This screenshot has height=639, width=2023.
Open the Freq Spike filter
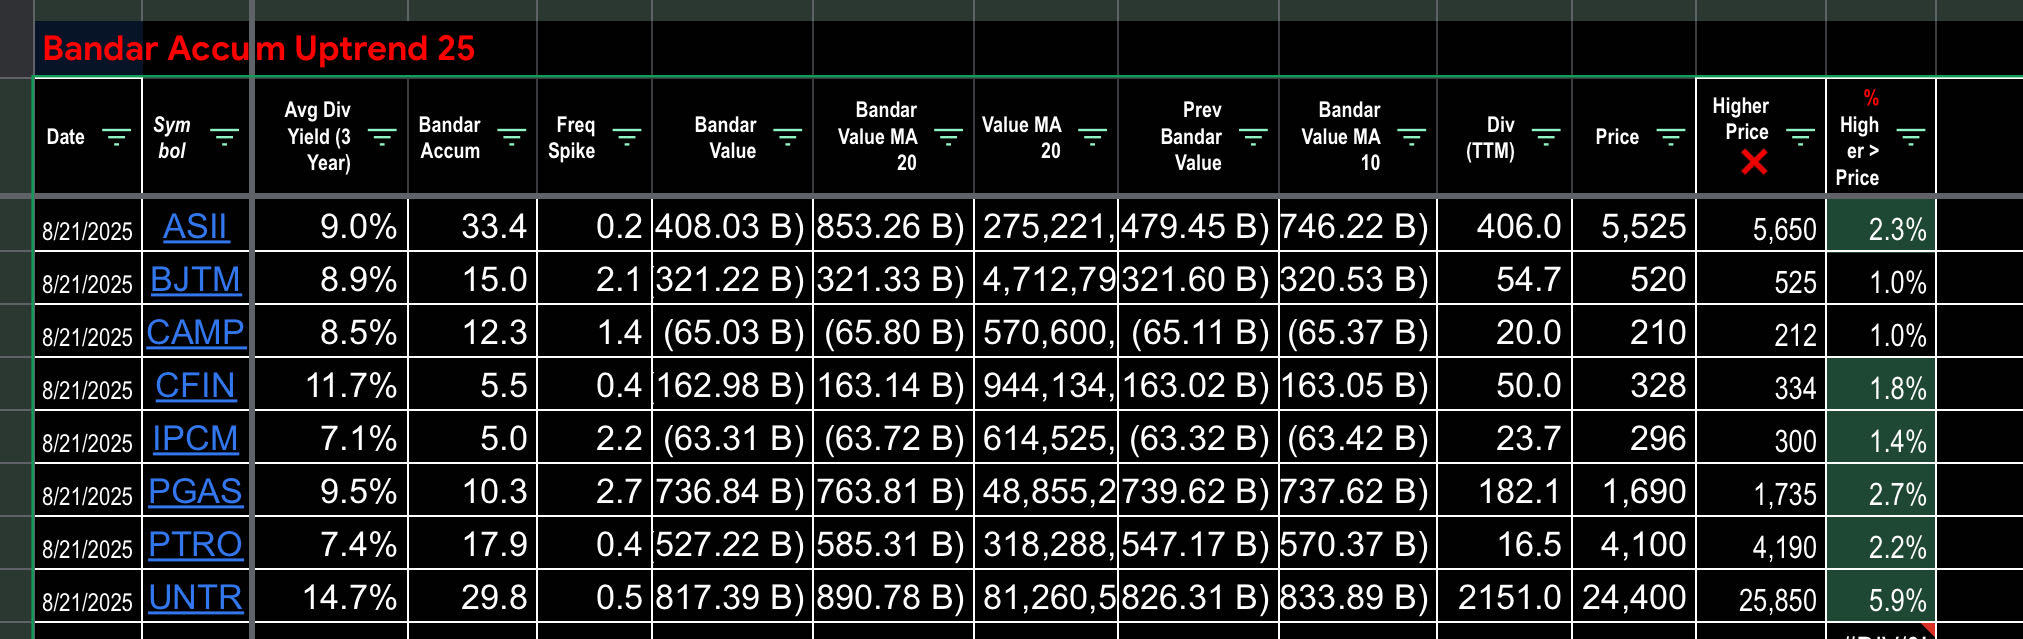pyautogui.click(x=627, y=137)
